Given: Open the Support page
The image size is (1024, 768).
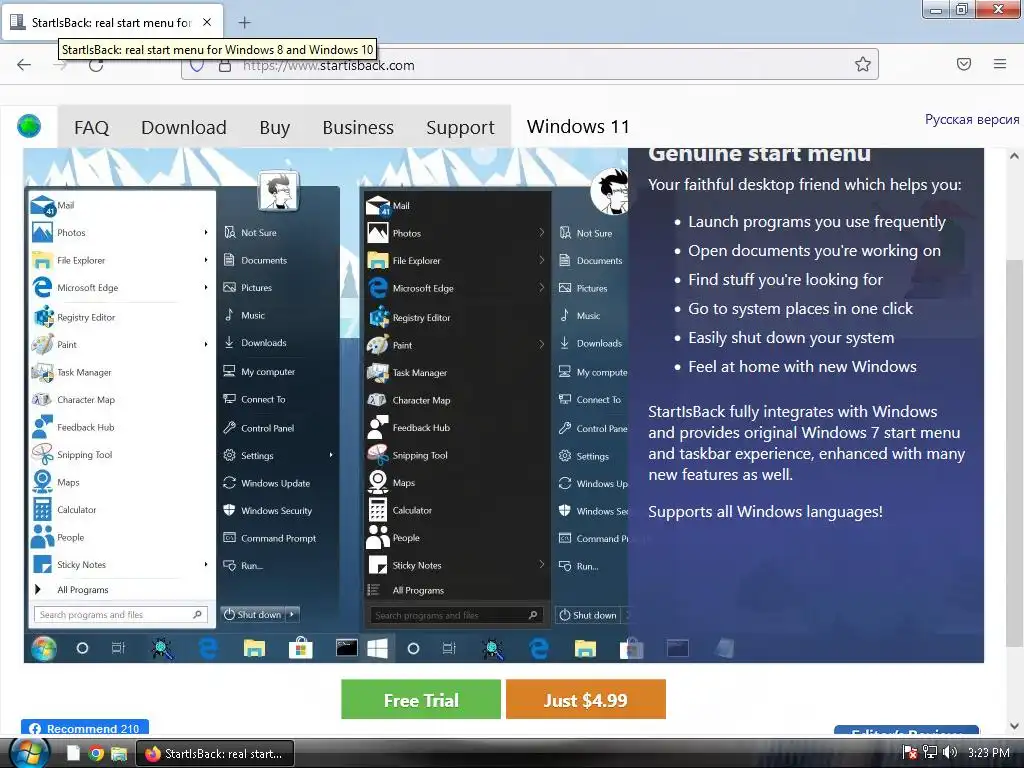Looking at the screenshot, I should coord(460,127).
